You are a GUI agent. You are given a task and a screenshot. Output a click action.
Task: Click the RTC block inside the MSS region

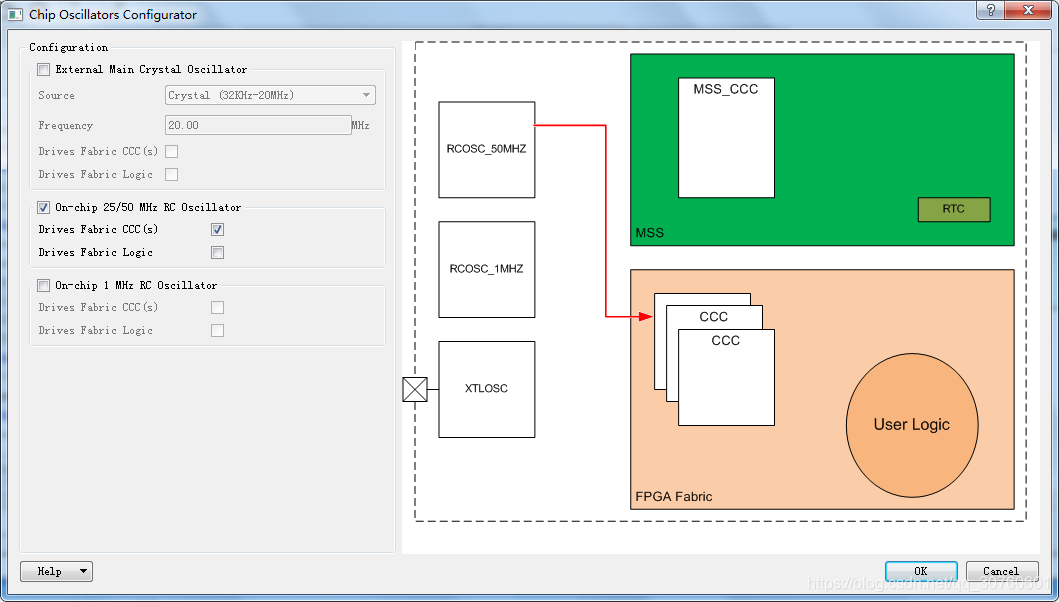pos(953,209)
